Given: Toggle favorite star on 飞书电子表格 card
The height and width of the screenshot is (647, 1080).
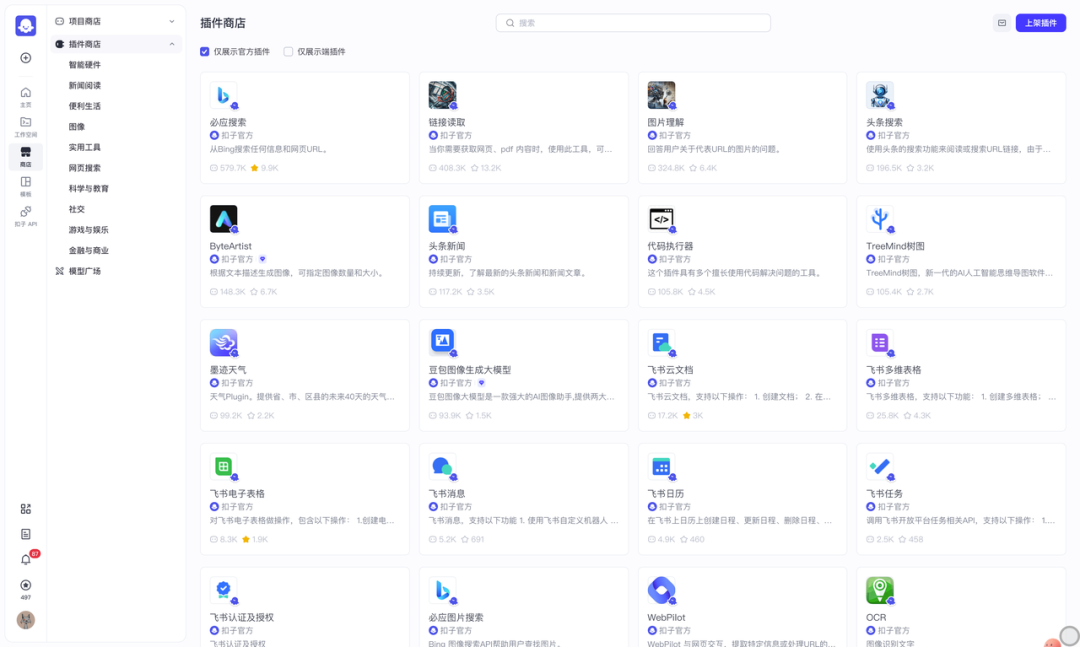Looking at the screenshot, I should pyautogui.click(x=246, y=540).
